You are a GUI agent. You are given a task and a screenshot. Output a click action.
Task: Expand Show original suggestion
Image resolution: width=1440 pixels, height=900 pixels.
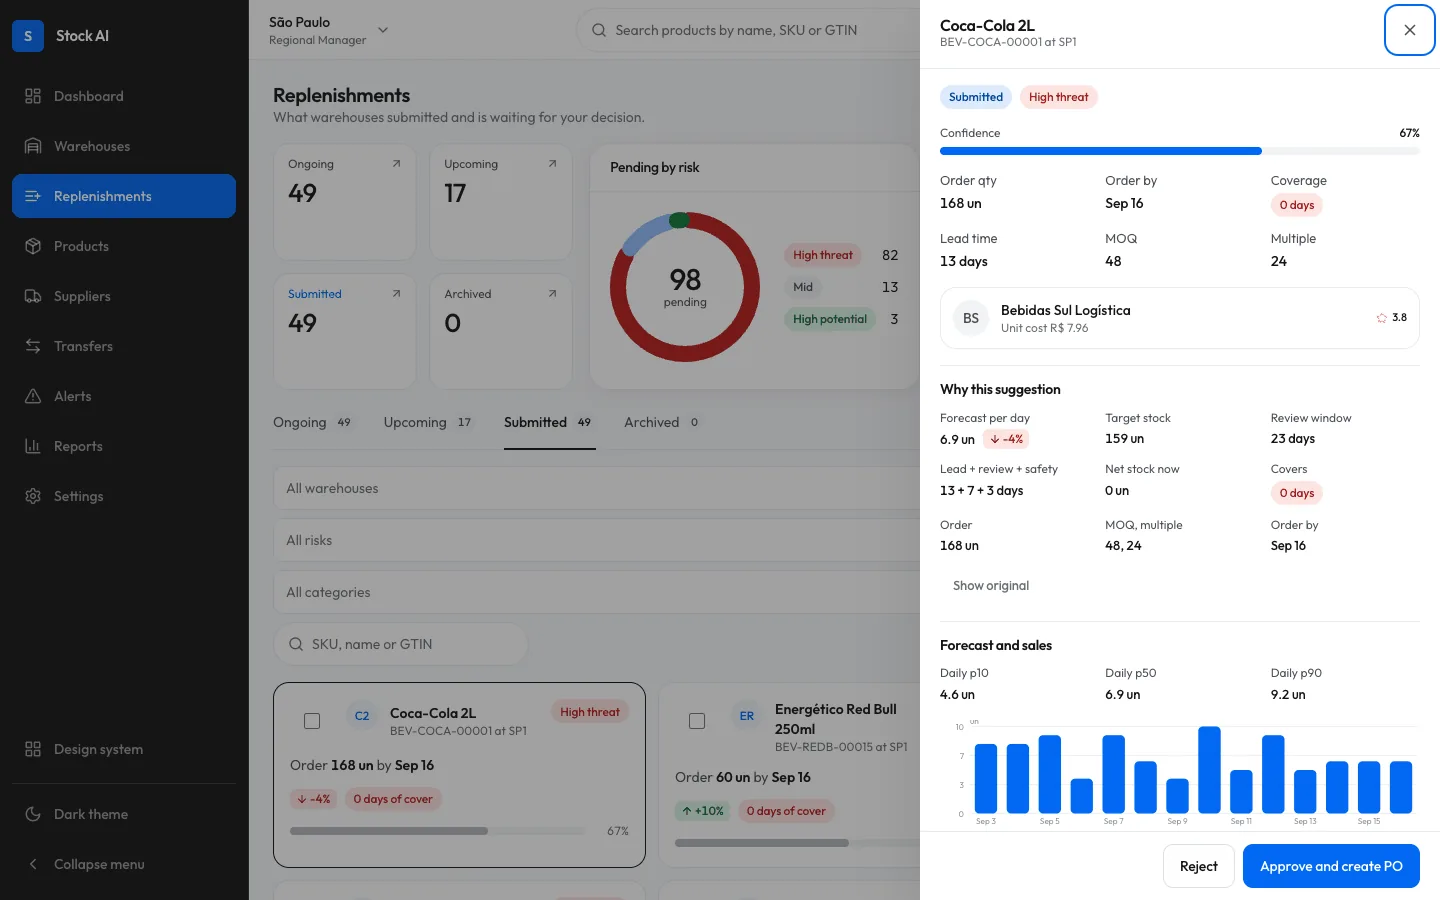coord(991,586)
